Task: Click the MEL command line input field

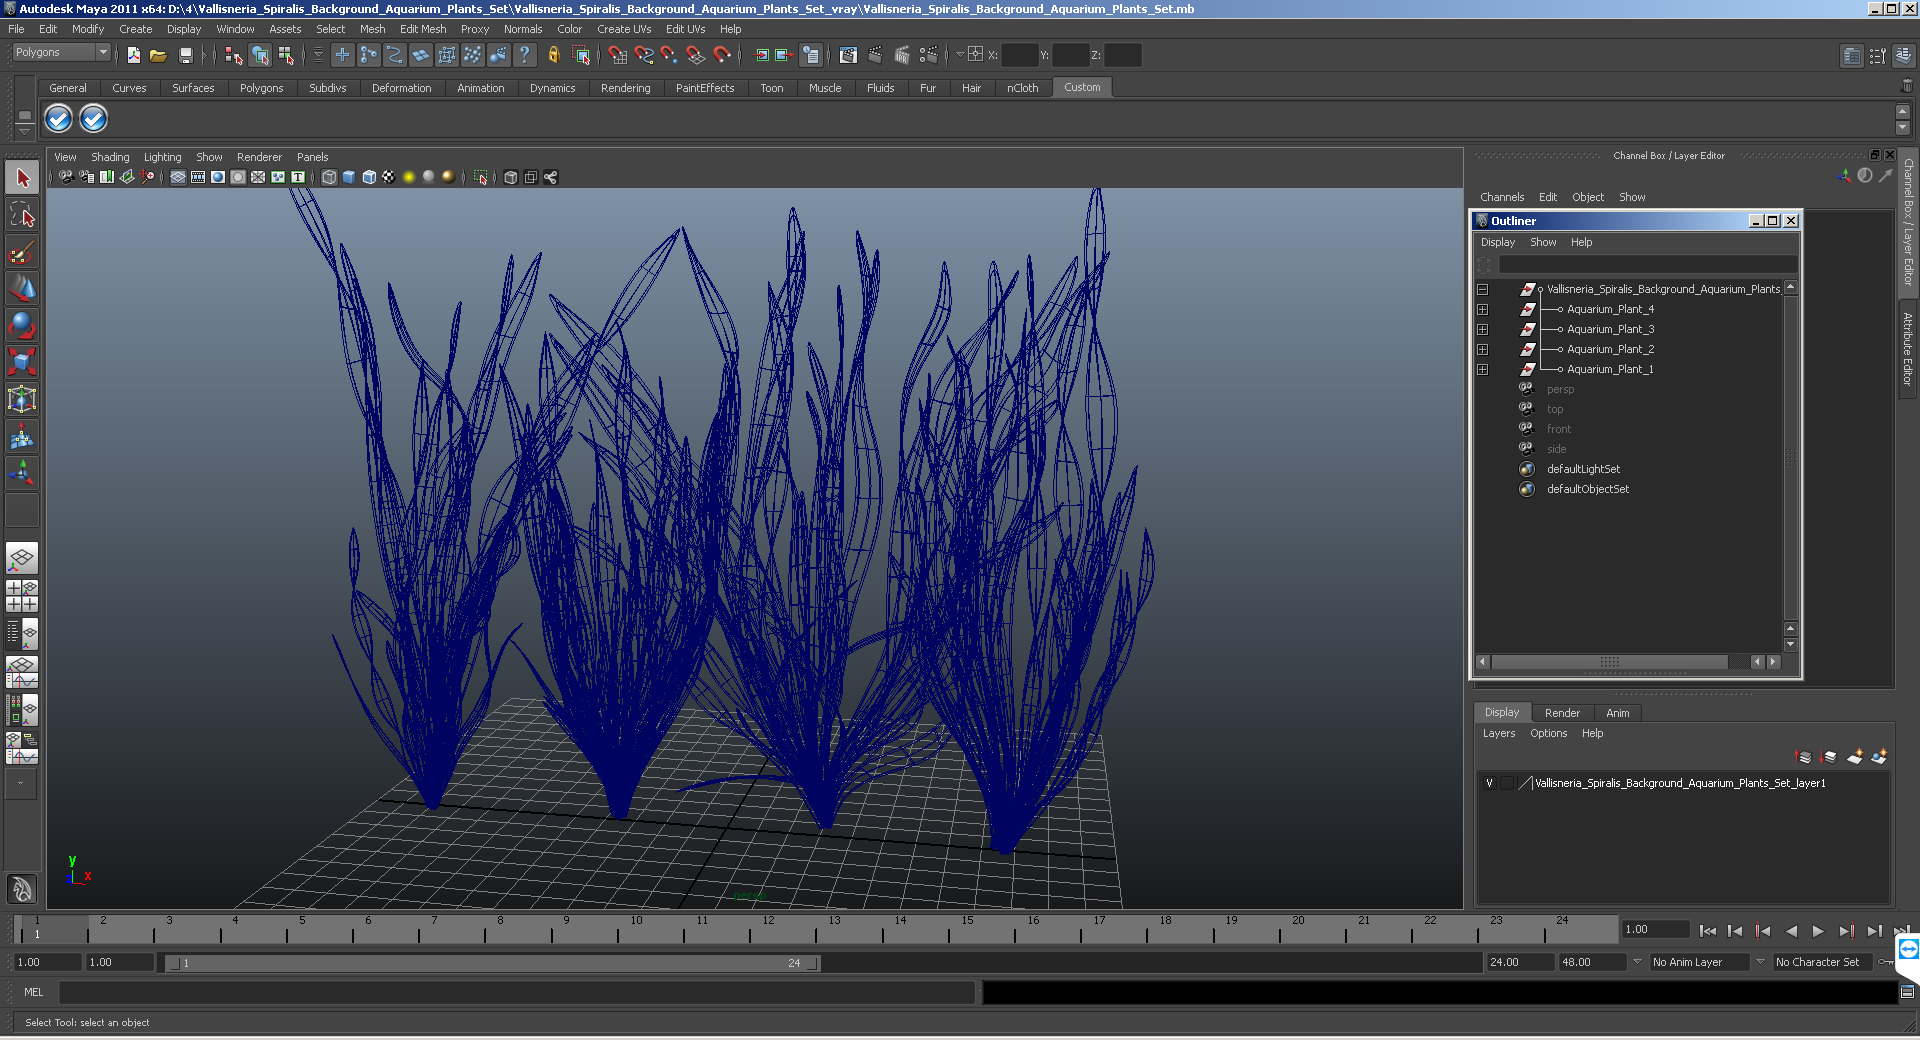Action: [517, 992]
